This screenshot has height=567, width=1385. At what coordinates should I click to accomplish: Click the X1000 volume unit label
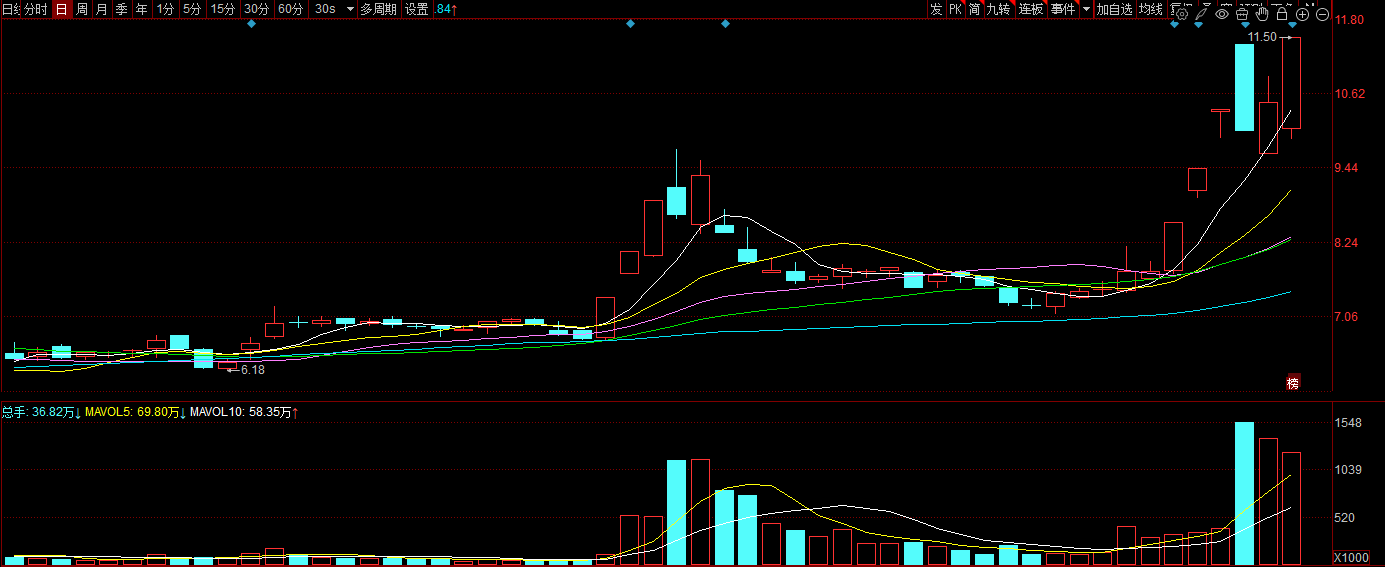click(1351, 557)
